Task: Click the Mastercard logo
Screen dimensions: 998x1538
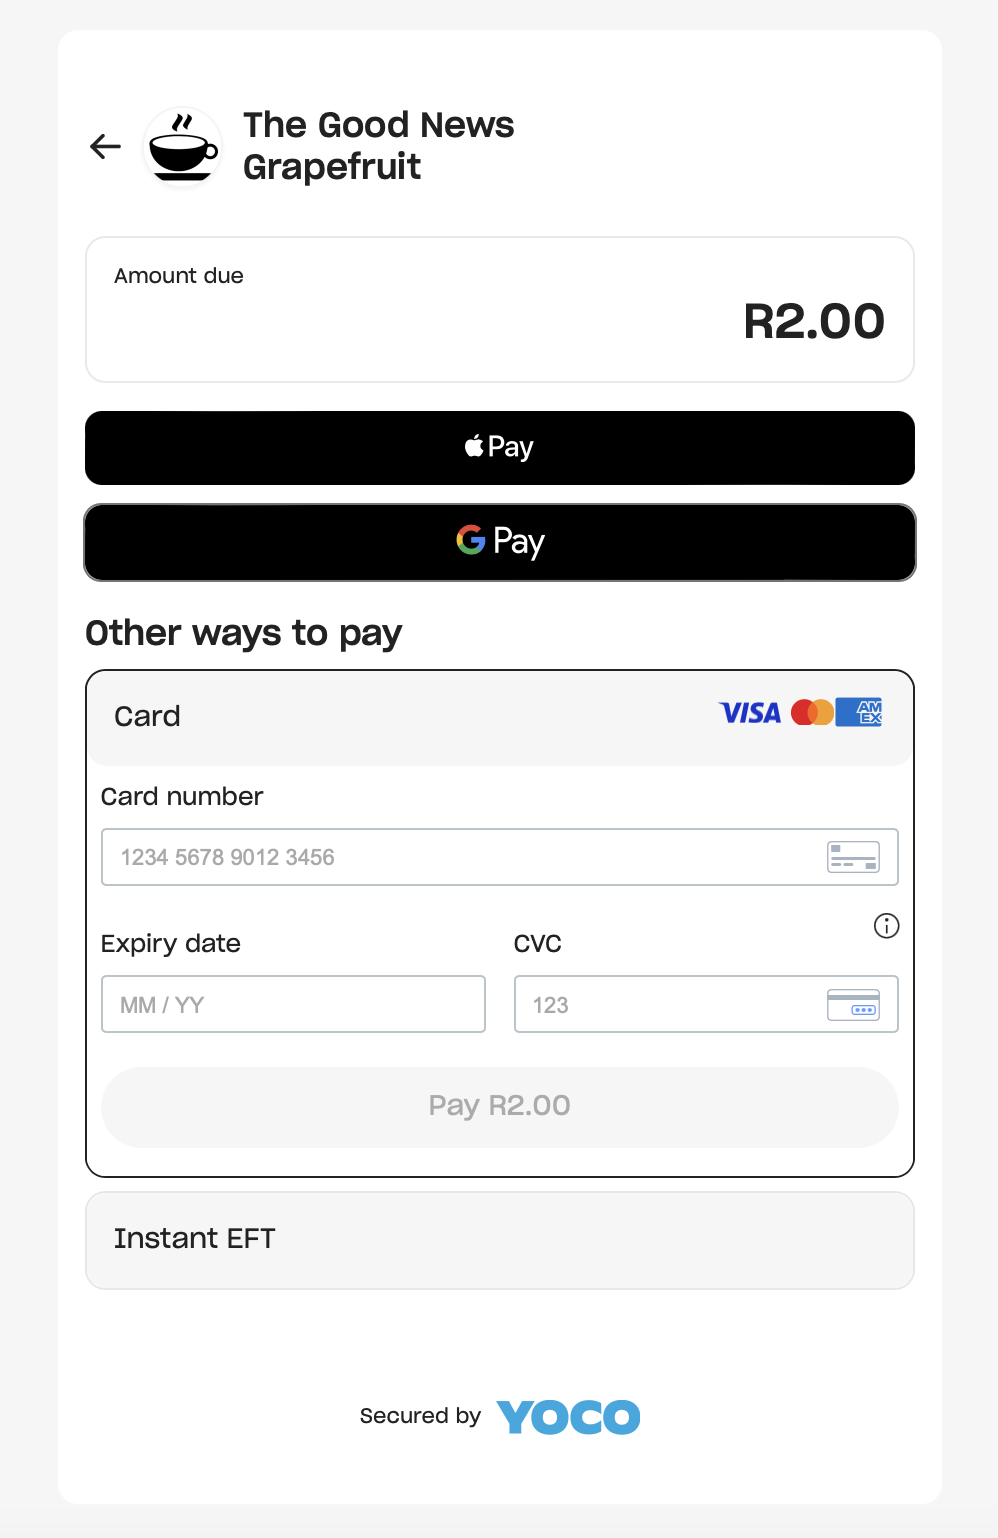Action: coord(811,713)
